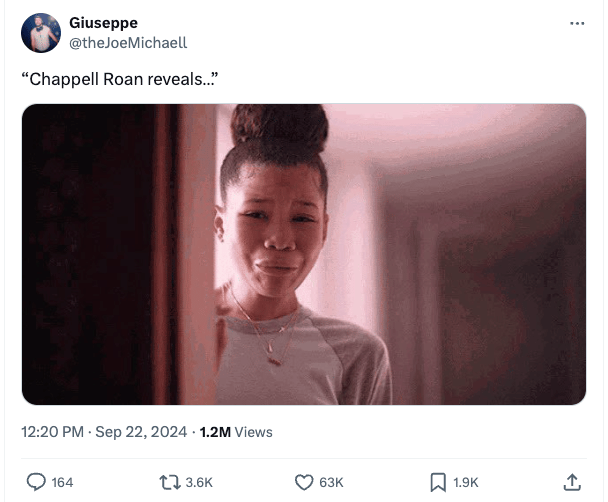Viewport: 608px width, 502px height.
Task: Click the 1.9K bookmarks count
Action: (466, 482)
